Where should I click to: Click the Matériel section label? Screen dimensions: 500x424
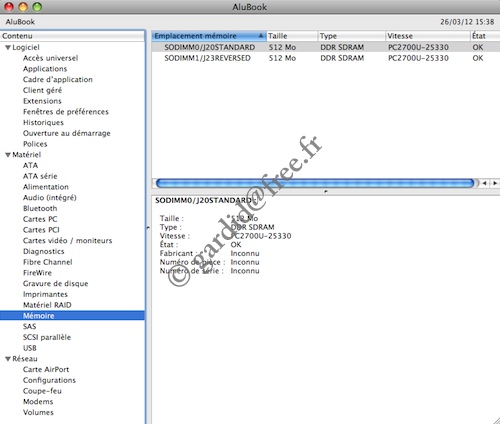pos(27,155)
